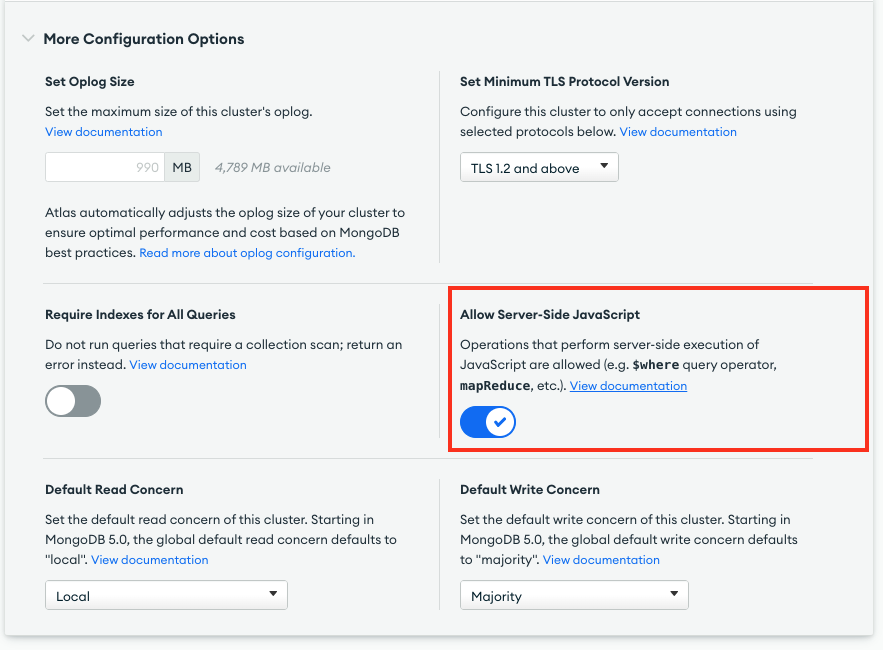Open View documentation for TLS protocol version
Image resolution: width=883 pixels, height=650 pixels.
[x=678, y=132]
